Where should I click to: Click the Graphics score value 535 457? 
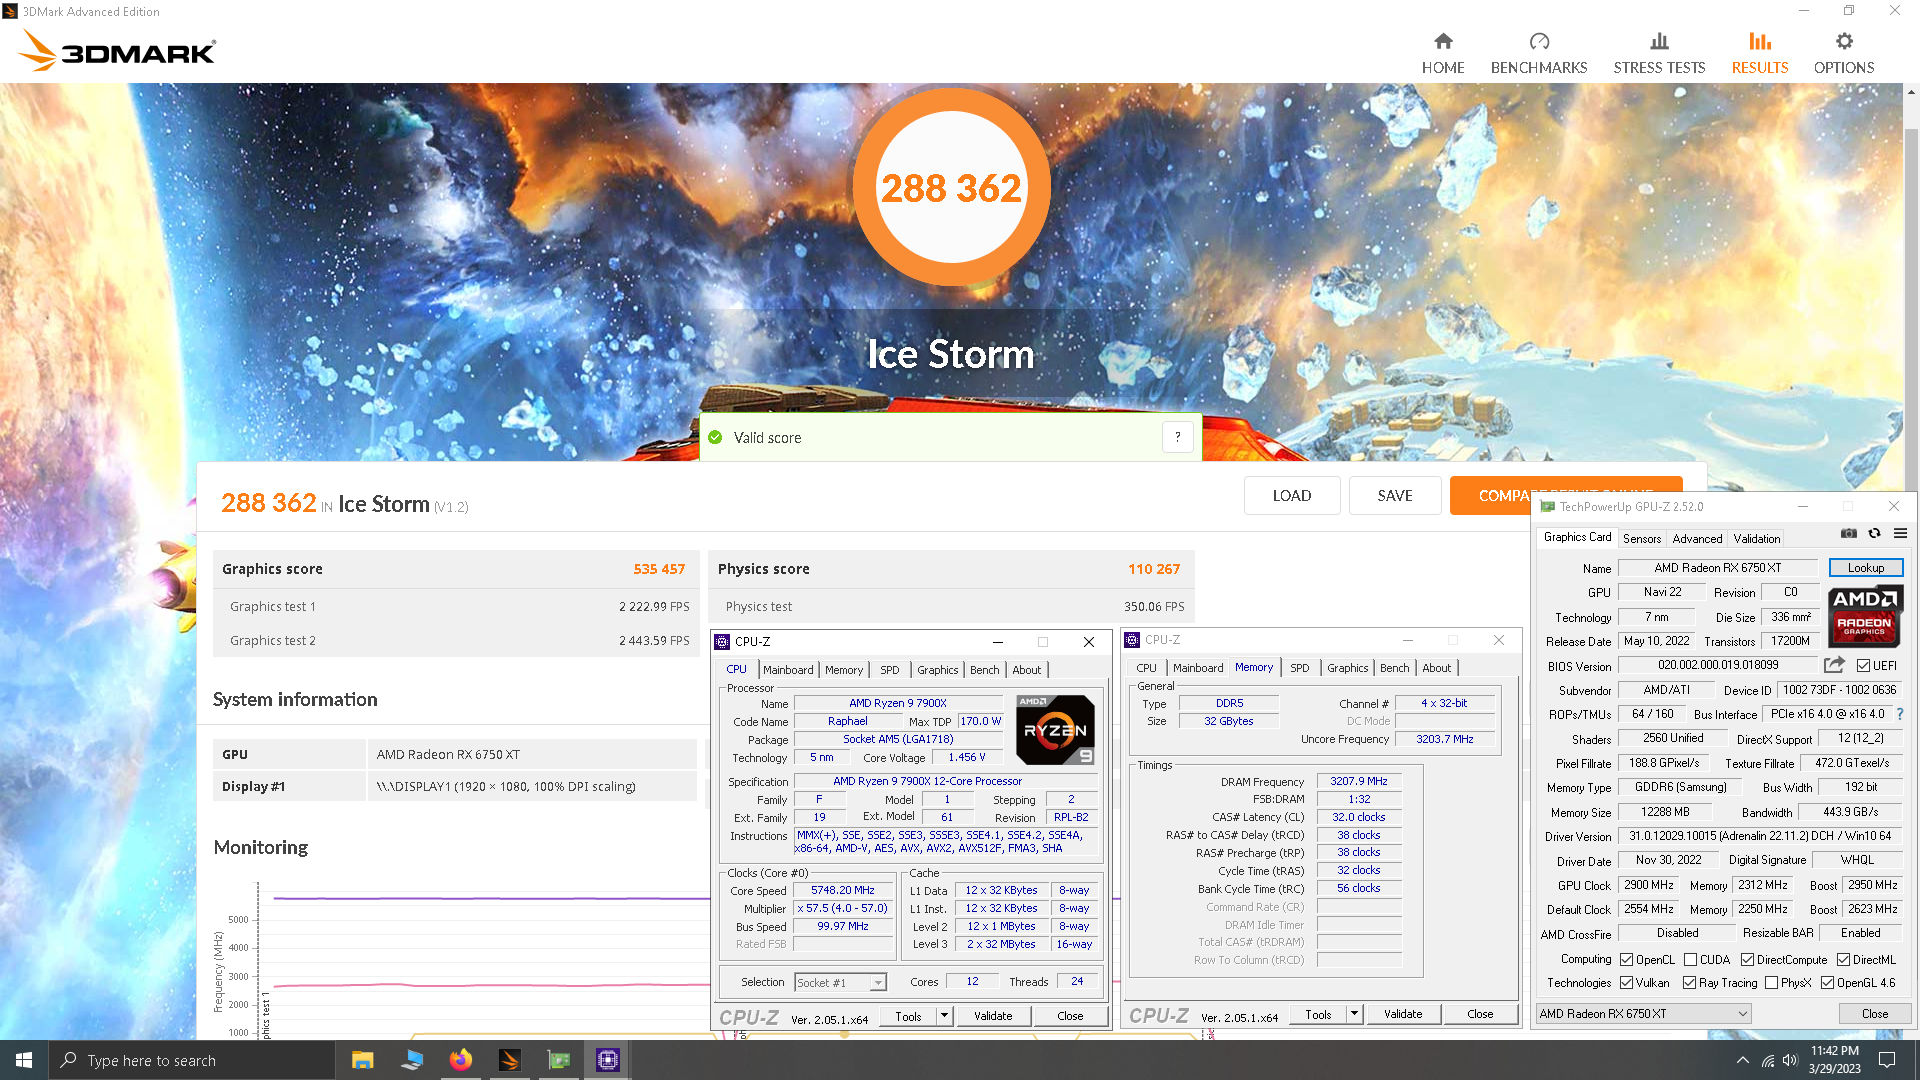[659, 569]
